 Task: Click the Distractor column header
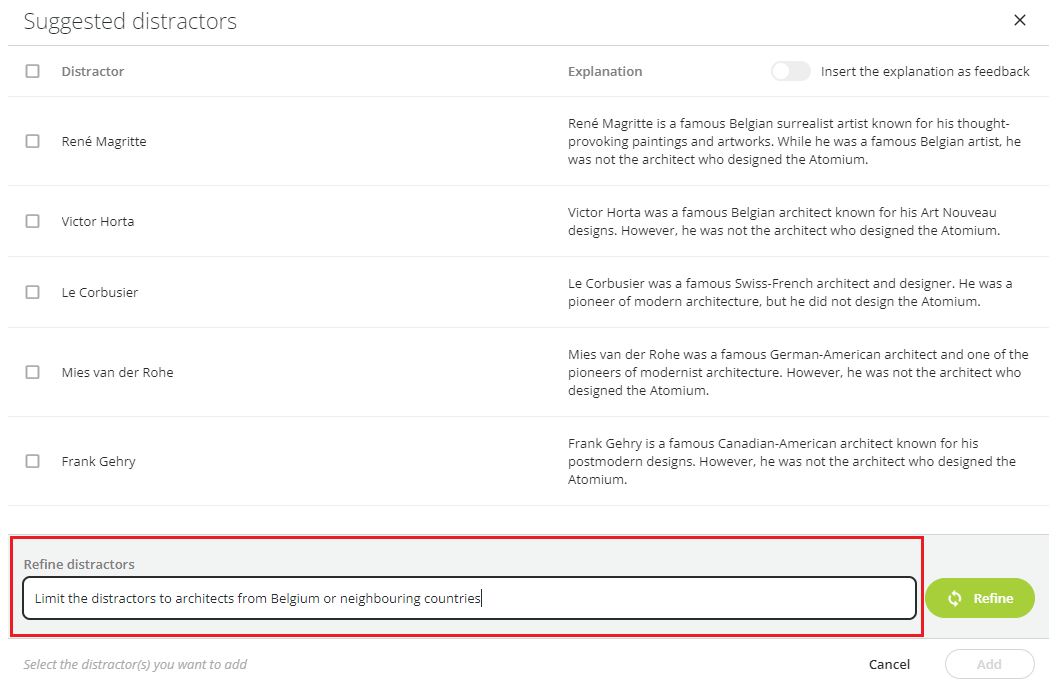pyautogui.click(x=93, y=71)
